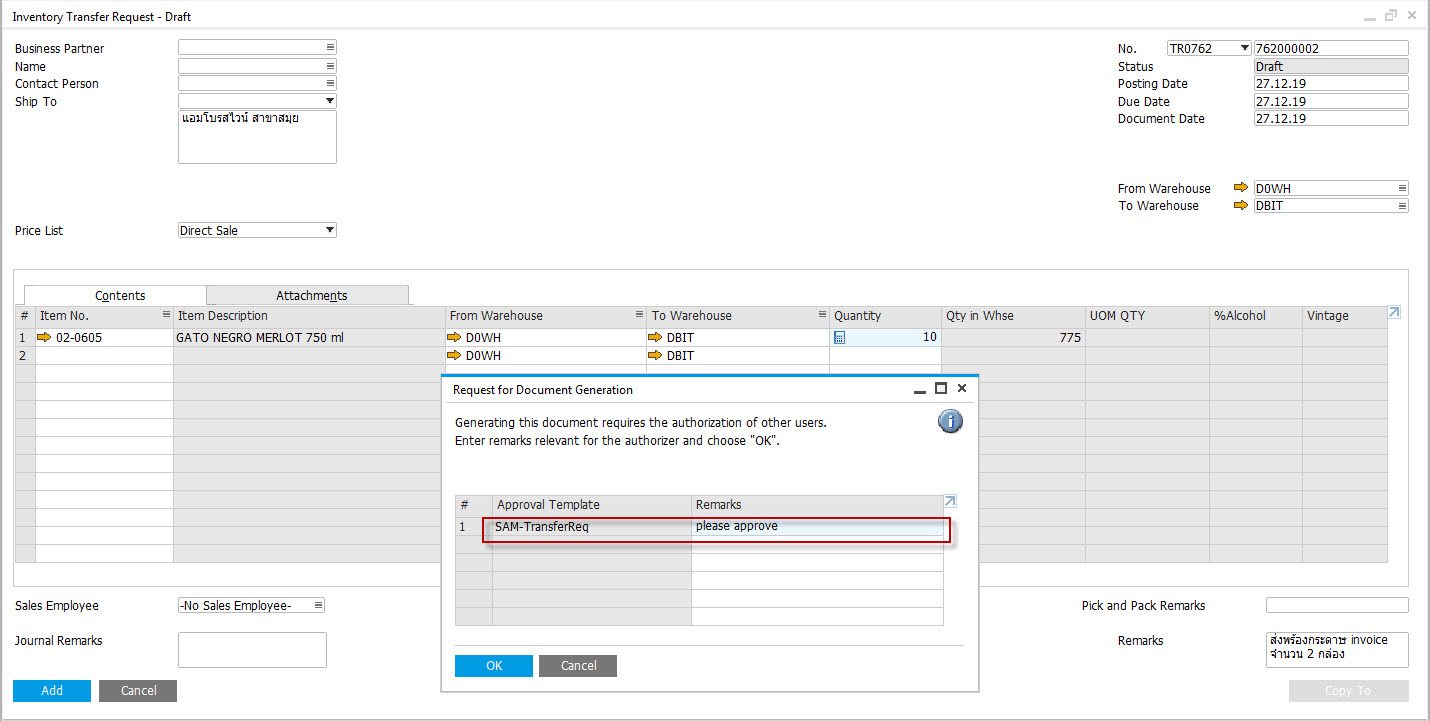Open header To Warehouse selection list icon
1430x721 pixels.
pyautogui.click(x=1402, y=206)
